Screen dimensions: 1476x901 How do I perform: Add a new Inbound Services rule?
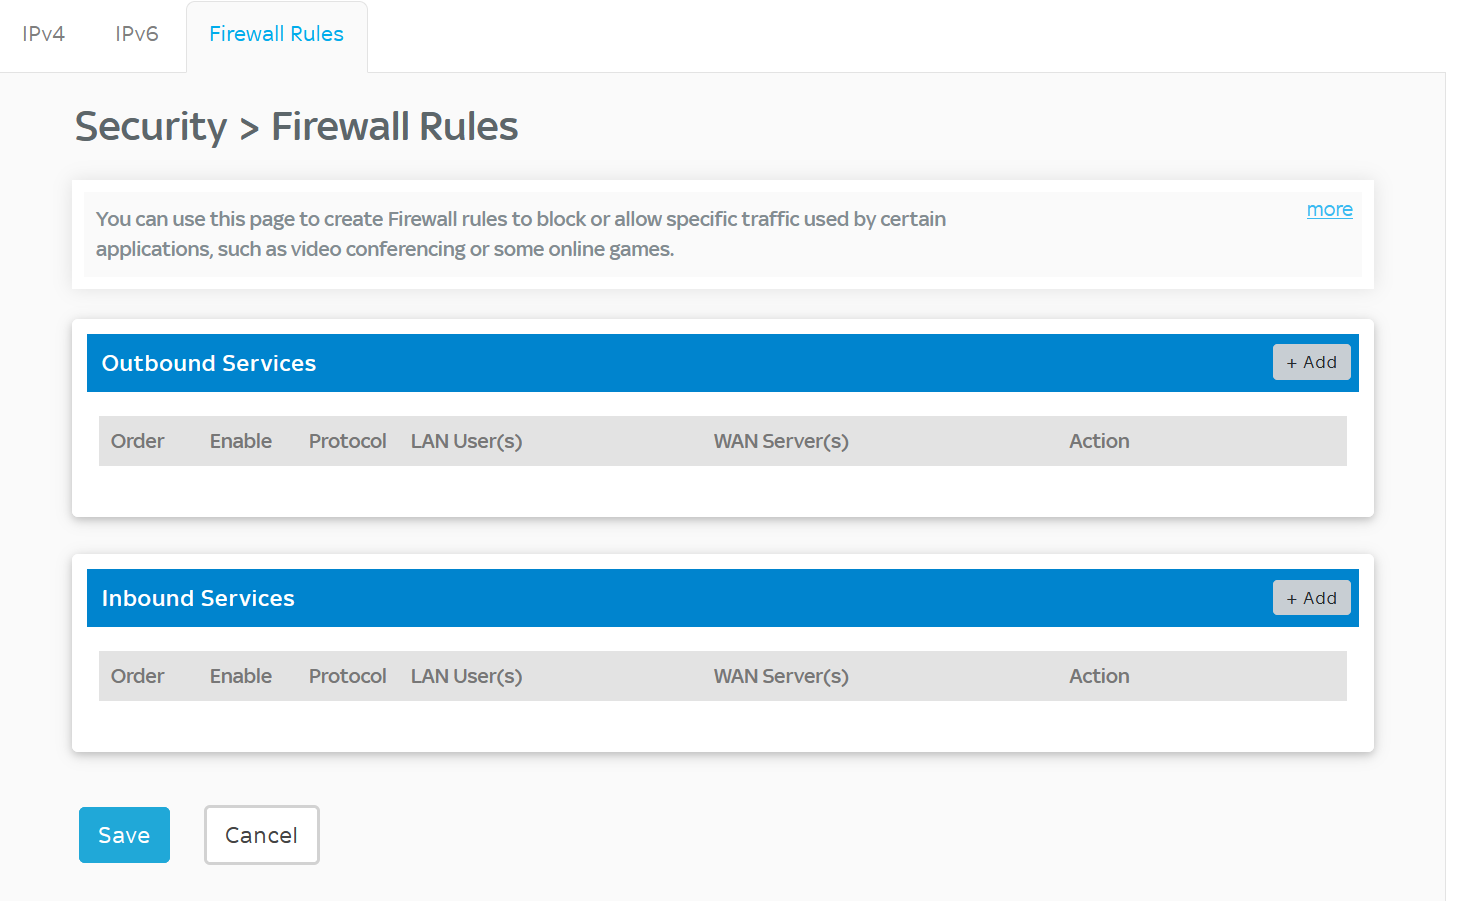click(x=1311, y=598)
